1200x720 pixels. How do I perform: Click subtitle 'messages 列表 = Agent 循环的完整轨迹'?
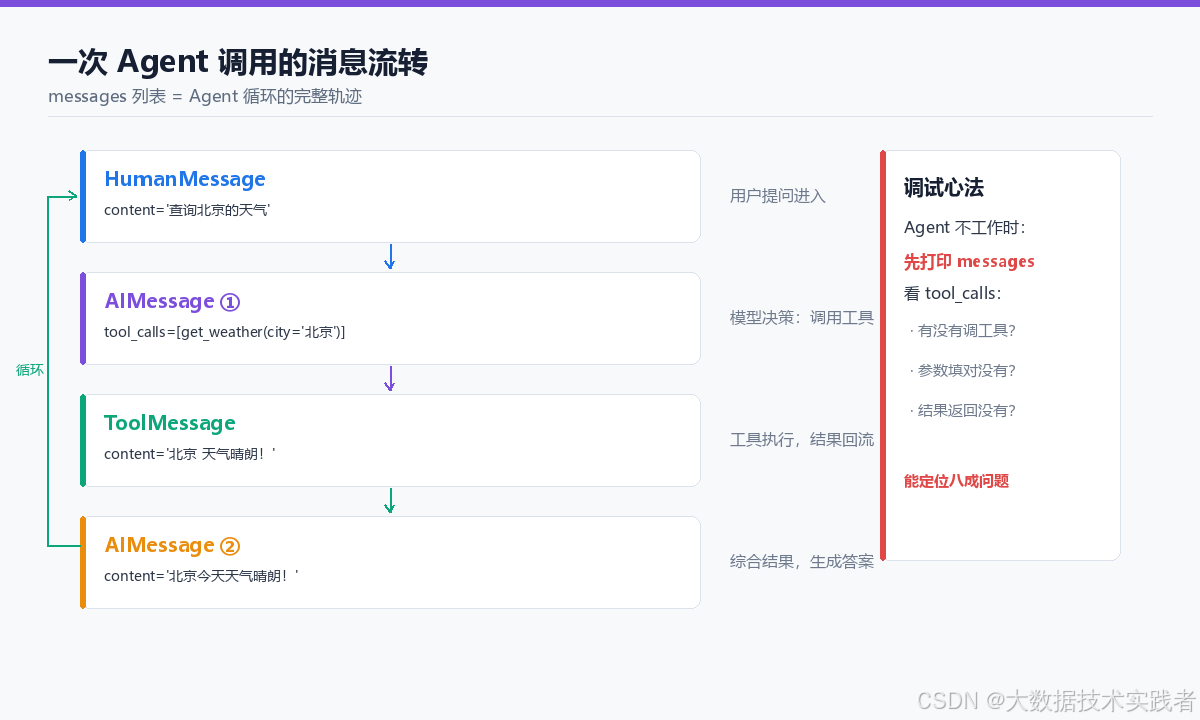pos(205,97)
